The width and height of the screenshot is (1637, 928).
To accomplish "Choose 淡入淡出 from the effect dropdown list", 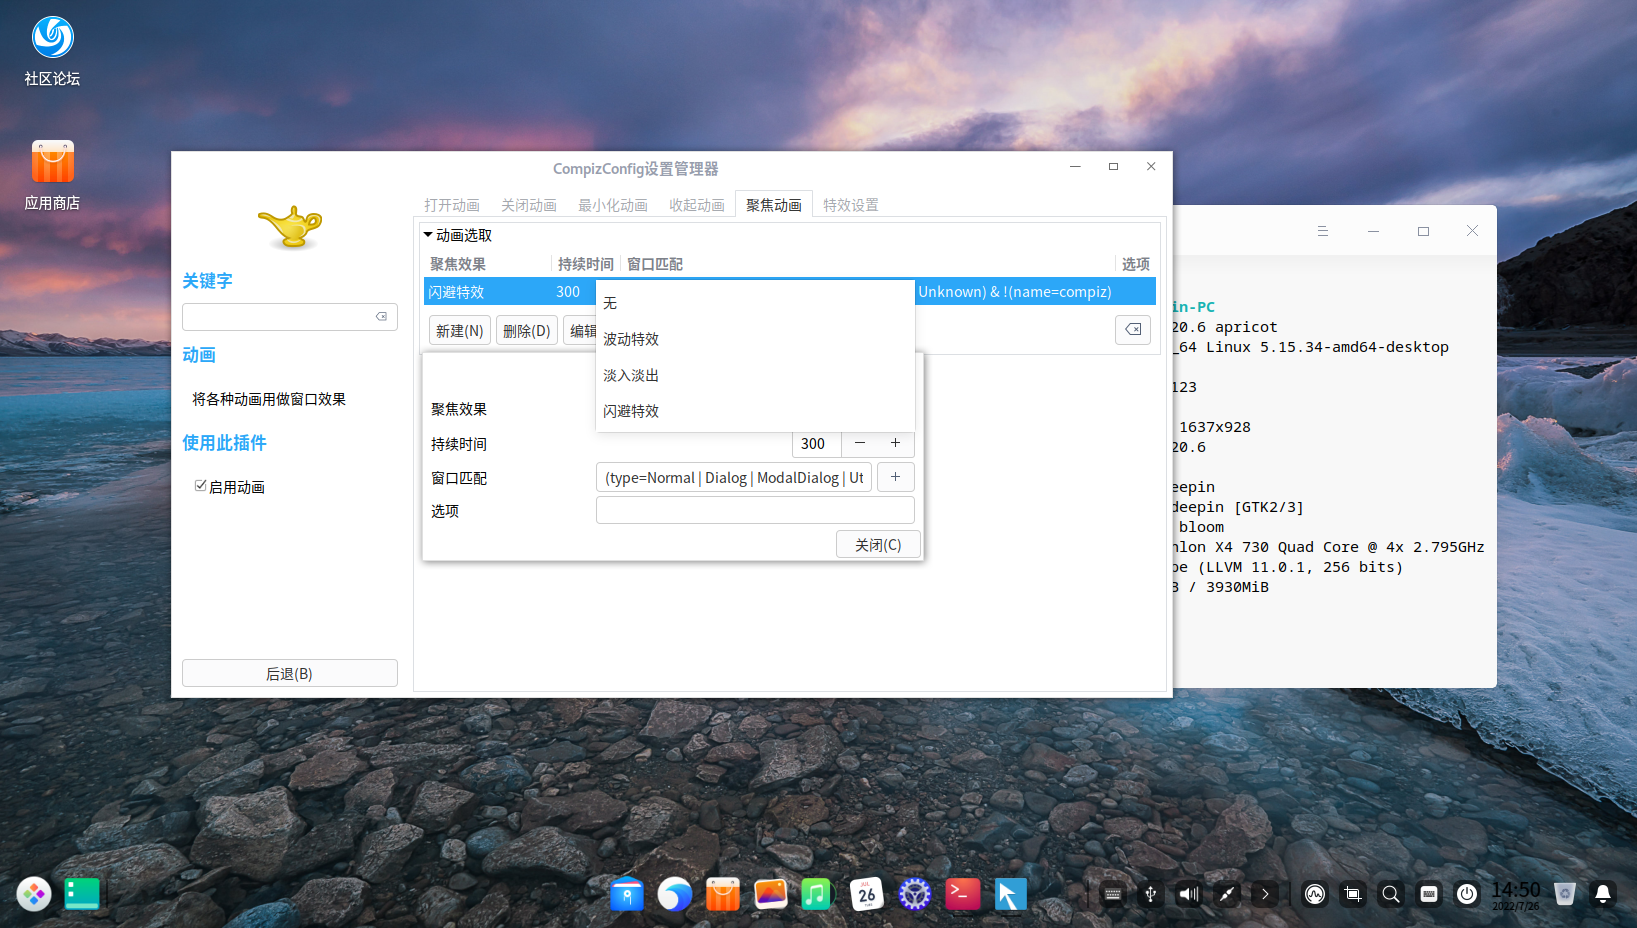I will coord(755,375).
